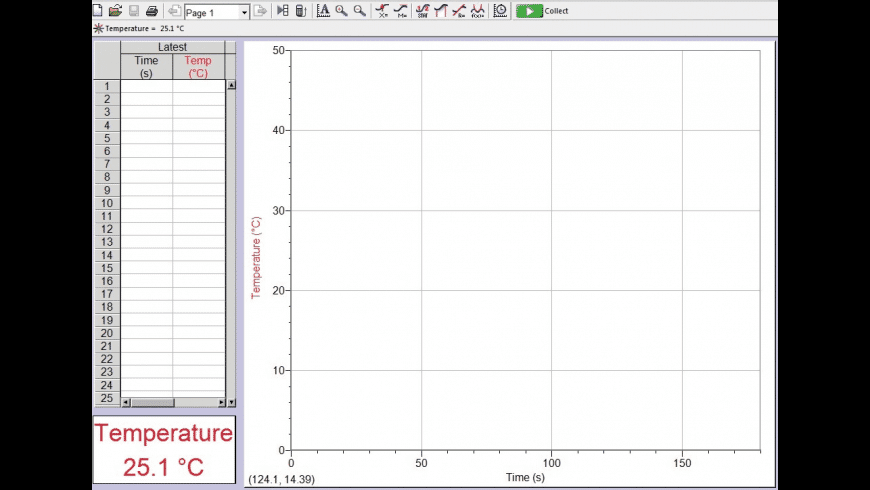Open a file using the folder icon

115,11
